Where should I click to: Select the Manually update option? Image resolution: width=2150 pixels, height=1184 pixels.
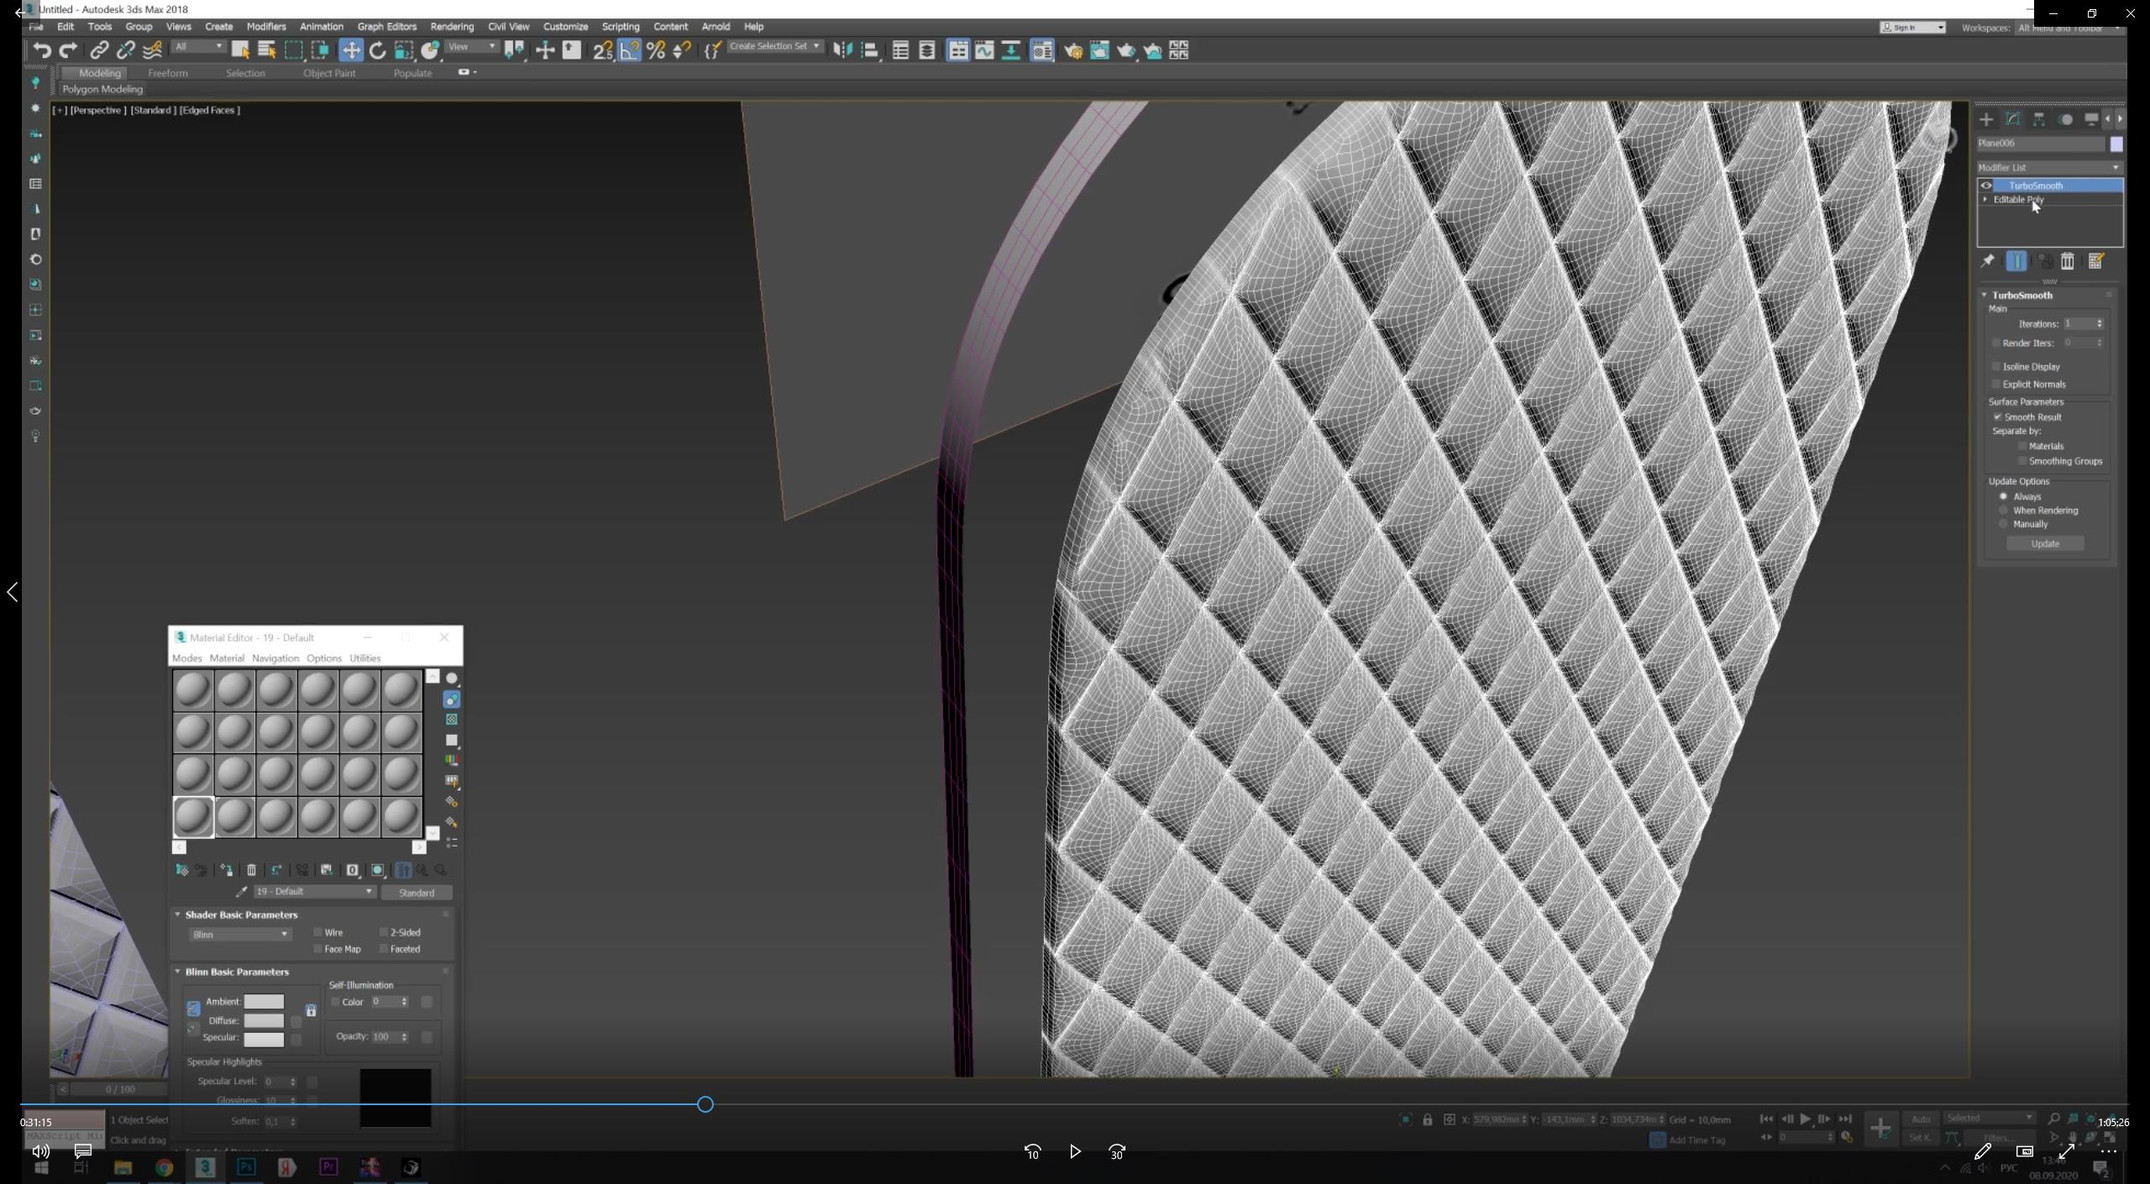pyautogui.click(x=2003, y=524)
